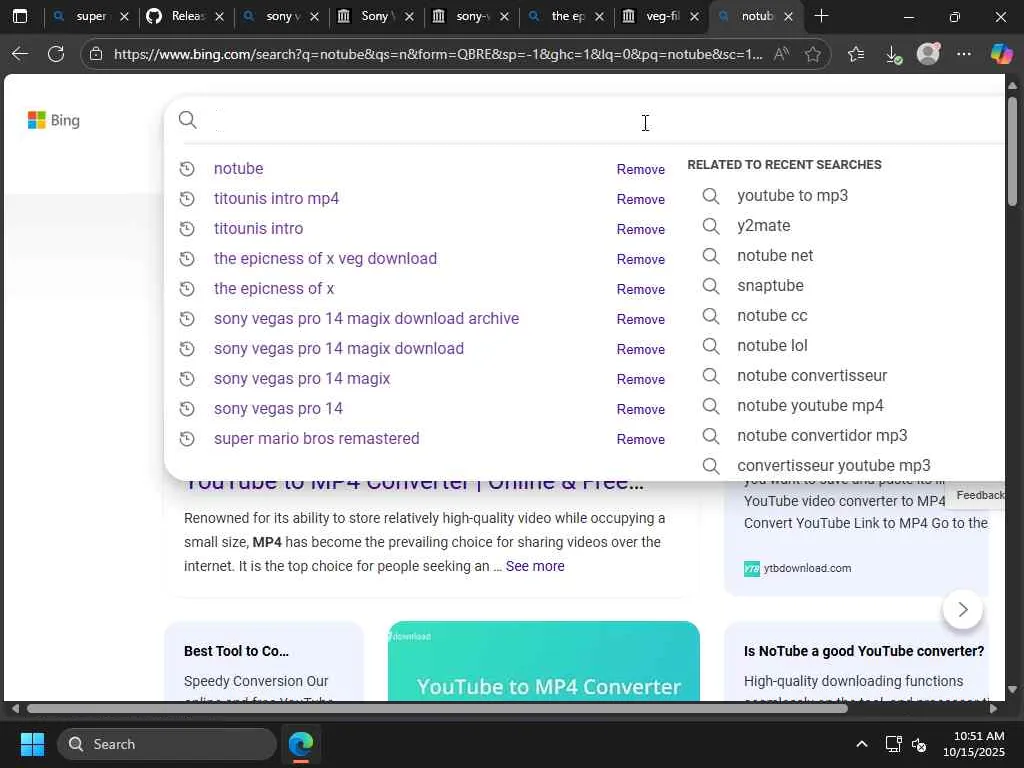The image size is (1024, 768).
Task: Close the 'veg-fil' tab
Action: click(x=694, y=16)
